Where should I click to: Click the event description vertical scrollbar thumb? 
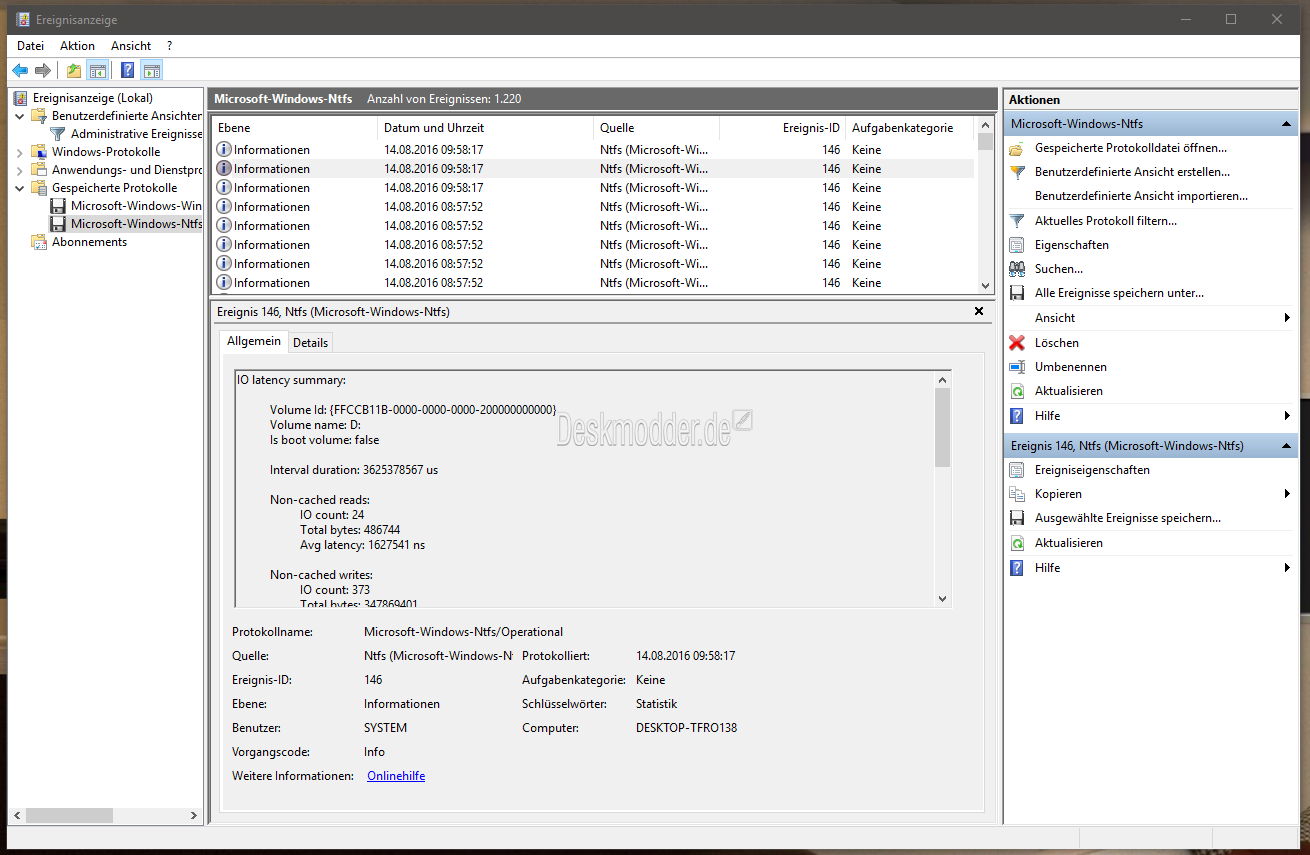(x=942, y=427)
